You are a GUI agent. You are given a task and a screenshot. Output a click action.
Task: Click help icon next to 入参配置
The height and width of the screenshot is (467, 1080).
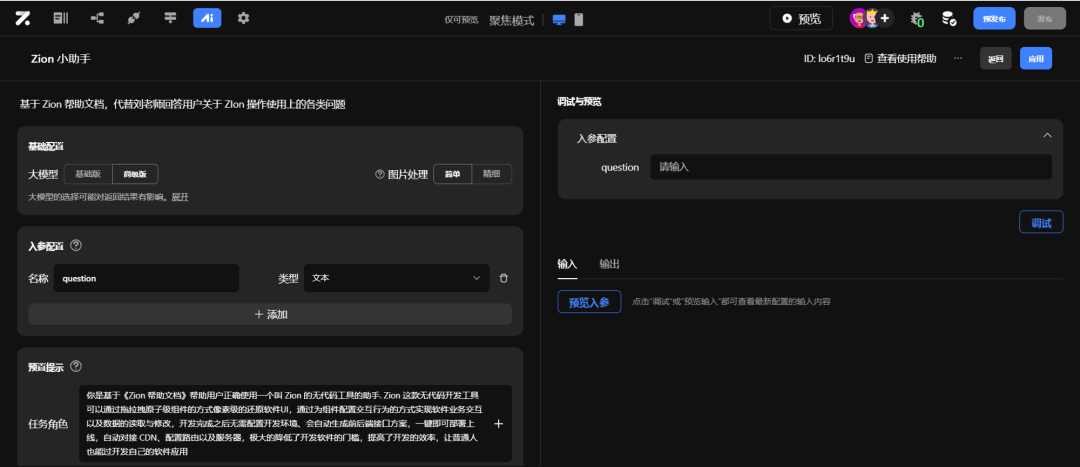coord(76,245)
